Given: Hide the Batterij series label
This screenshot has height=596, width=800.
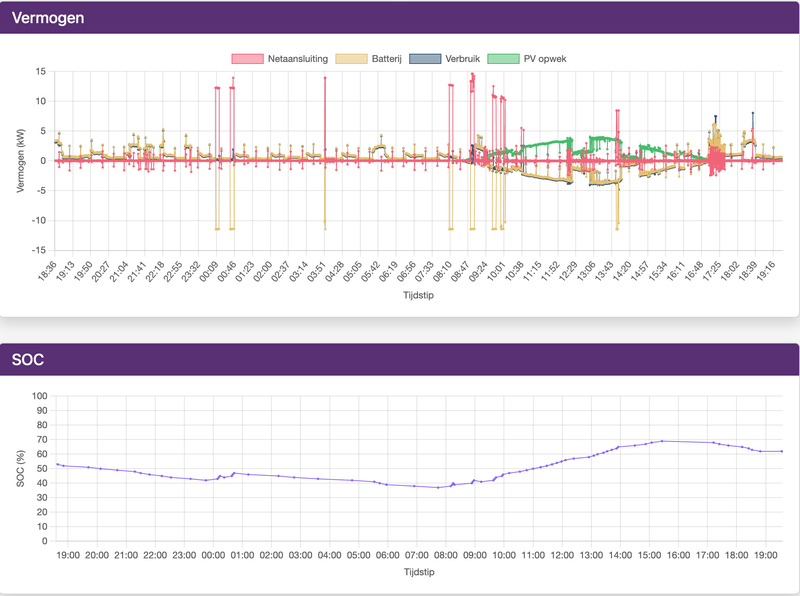Looking at the screenshot, I should point(386,59).
